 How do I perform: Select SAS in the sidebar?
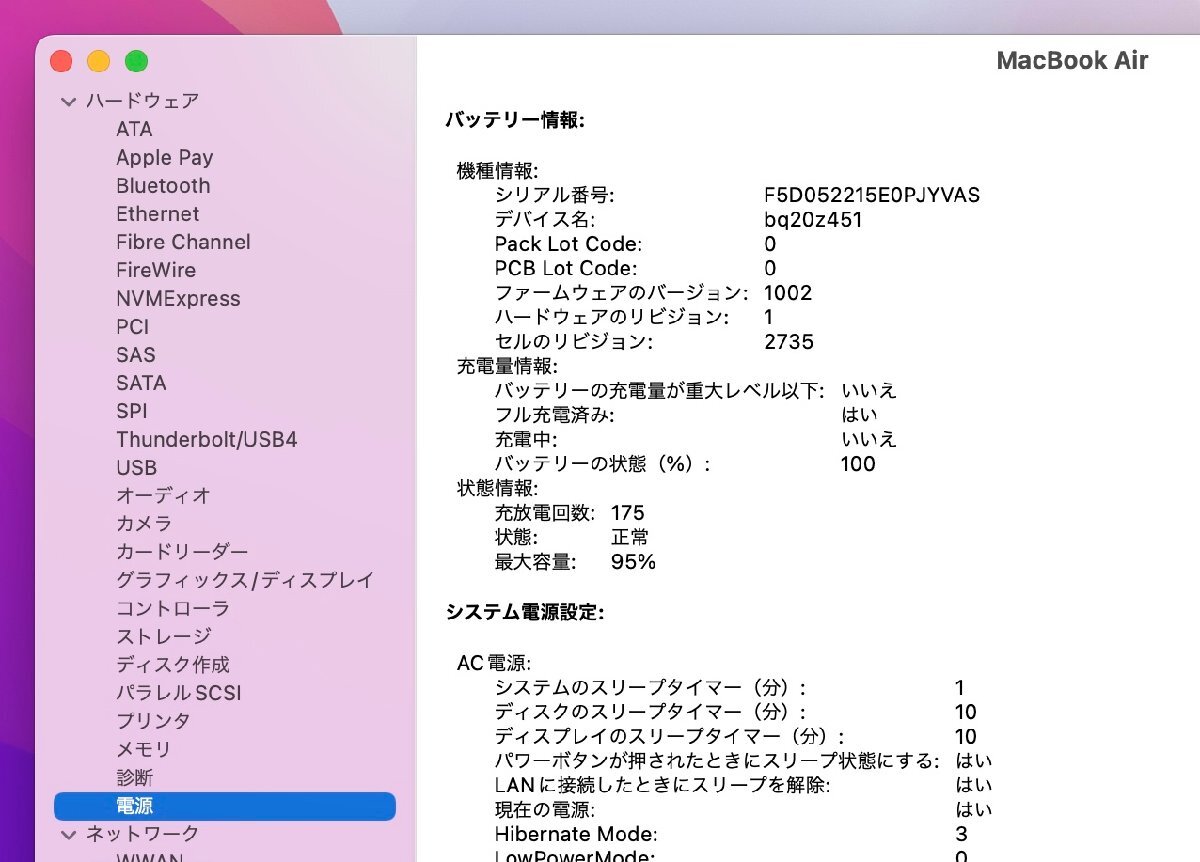pyautogui.click(x=136, y=354)
